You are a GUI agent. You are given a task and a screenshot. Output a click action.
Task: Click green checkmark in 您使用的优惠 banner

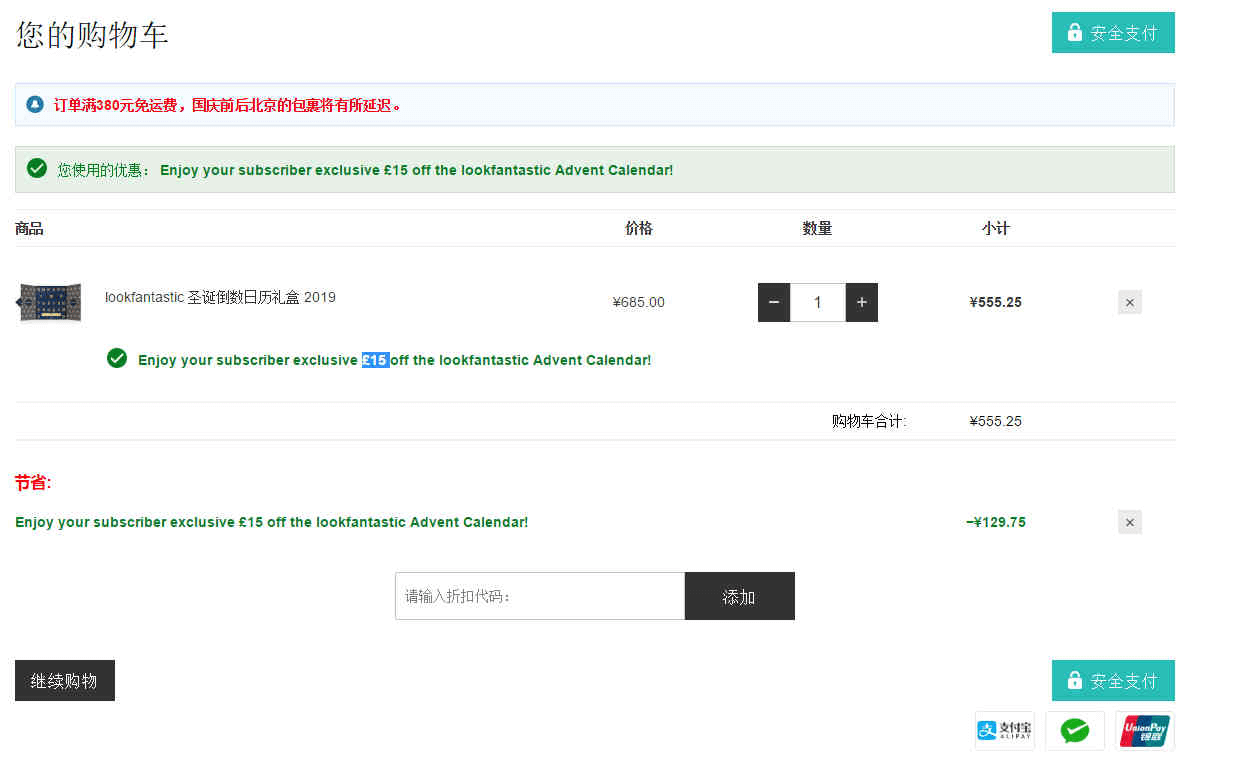point(37,168)
